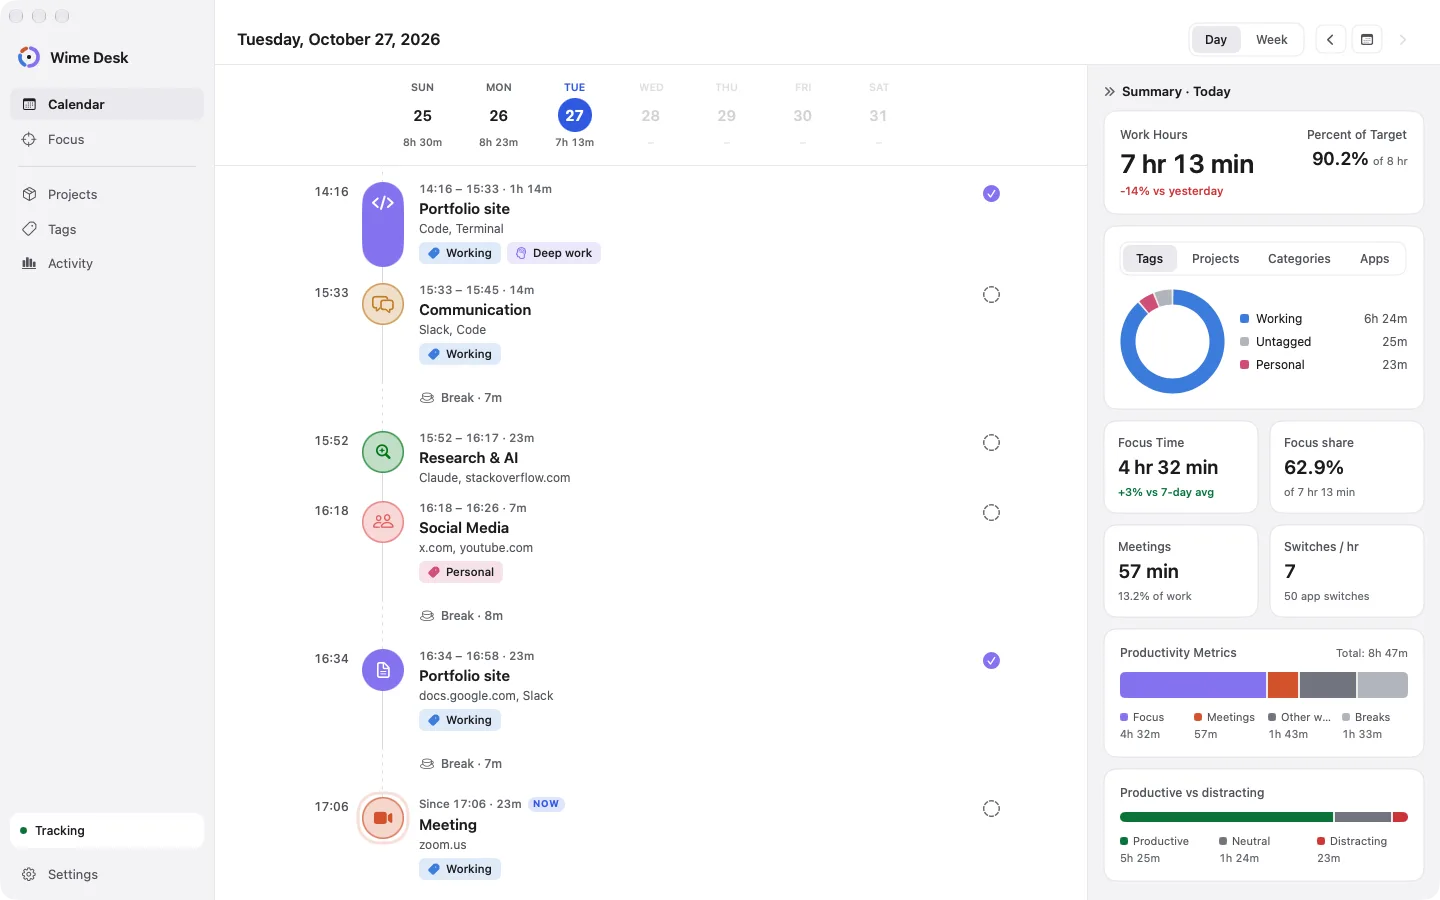The width and height of the screenshot is (1440, 900).
Task: Switch to the Apps tab in summary
Action: [1374, 259]
